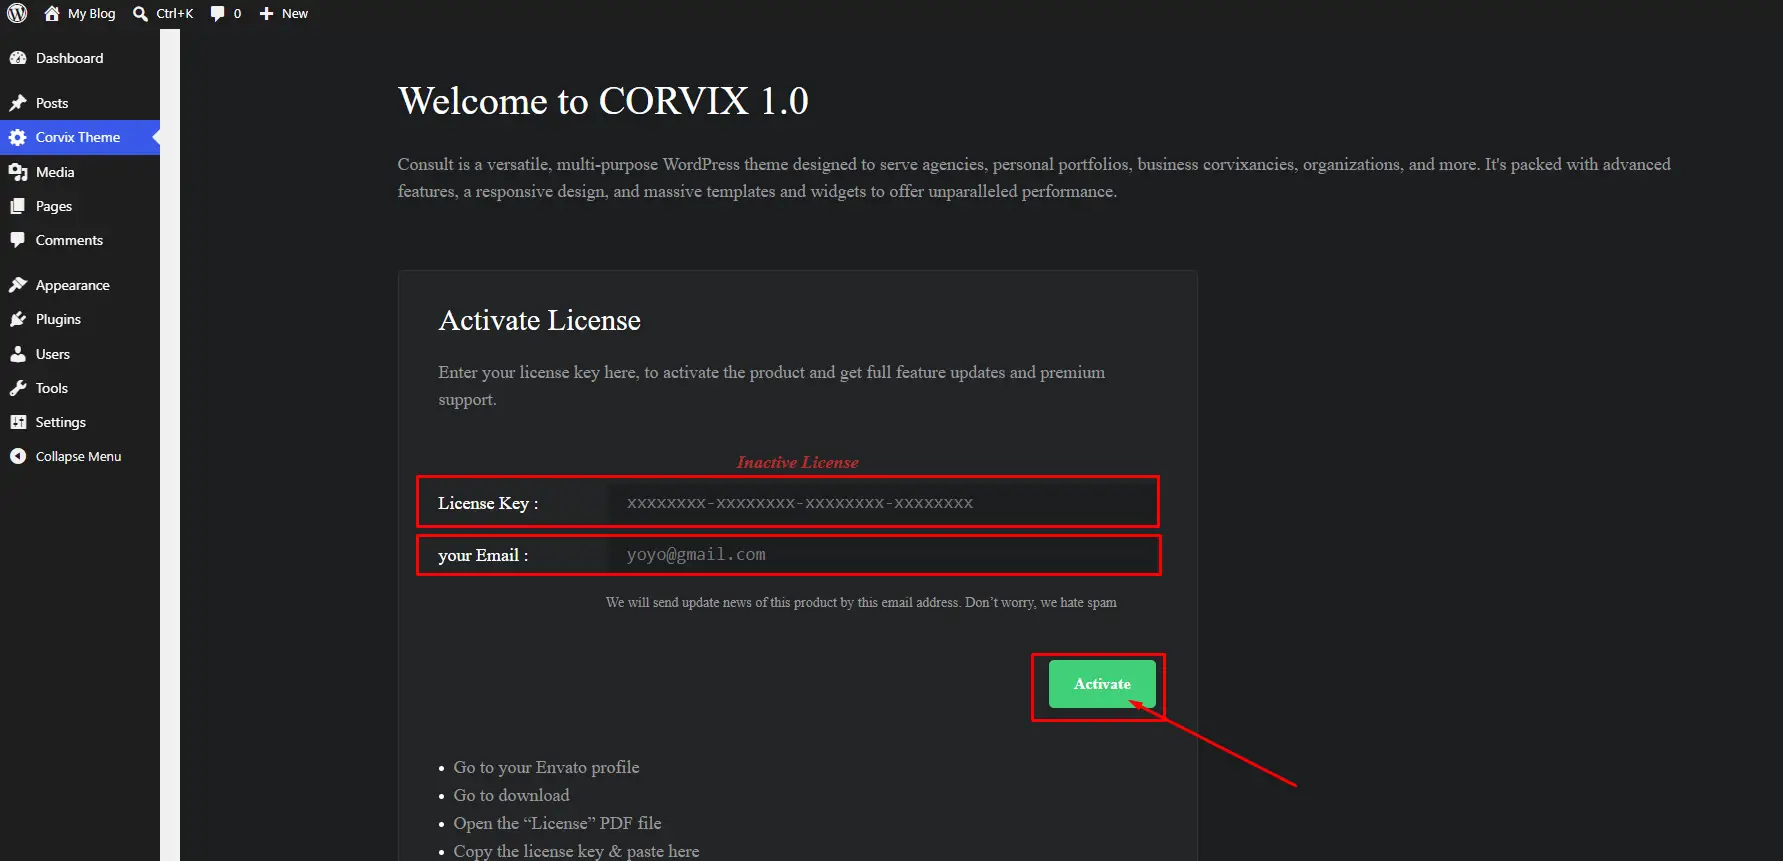Open the Tools menu
The width and height of the screenshot is (1783, 861).
click(80, 388)
